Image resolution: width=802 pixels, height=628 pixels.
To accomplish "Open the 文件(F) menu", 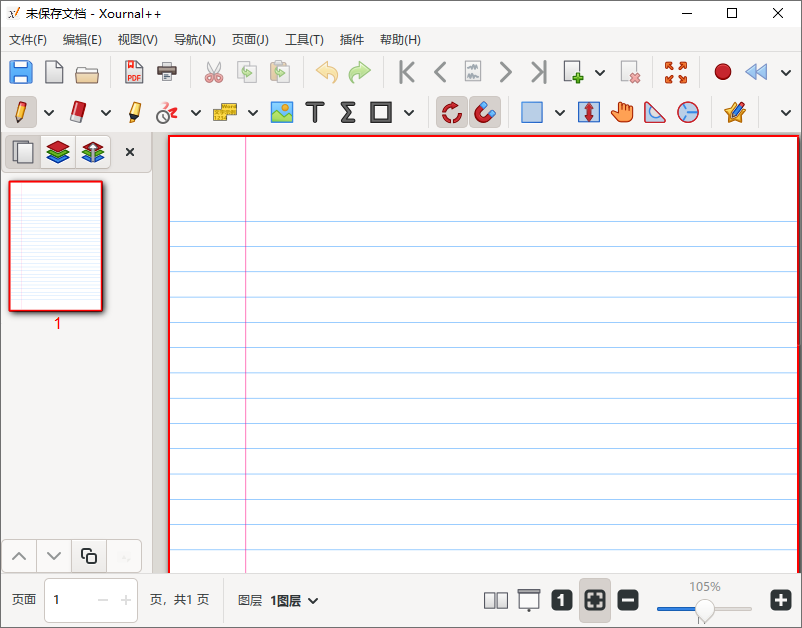I will click(28, 40).
